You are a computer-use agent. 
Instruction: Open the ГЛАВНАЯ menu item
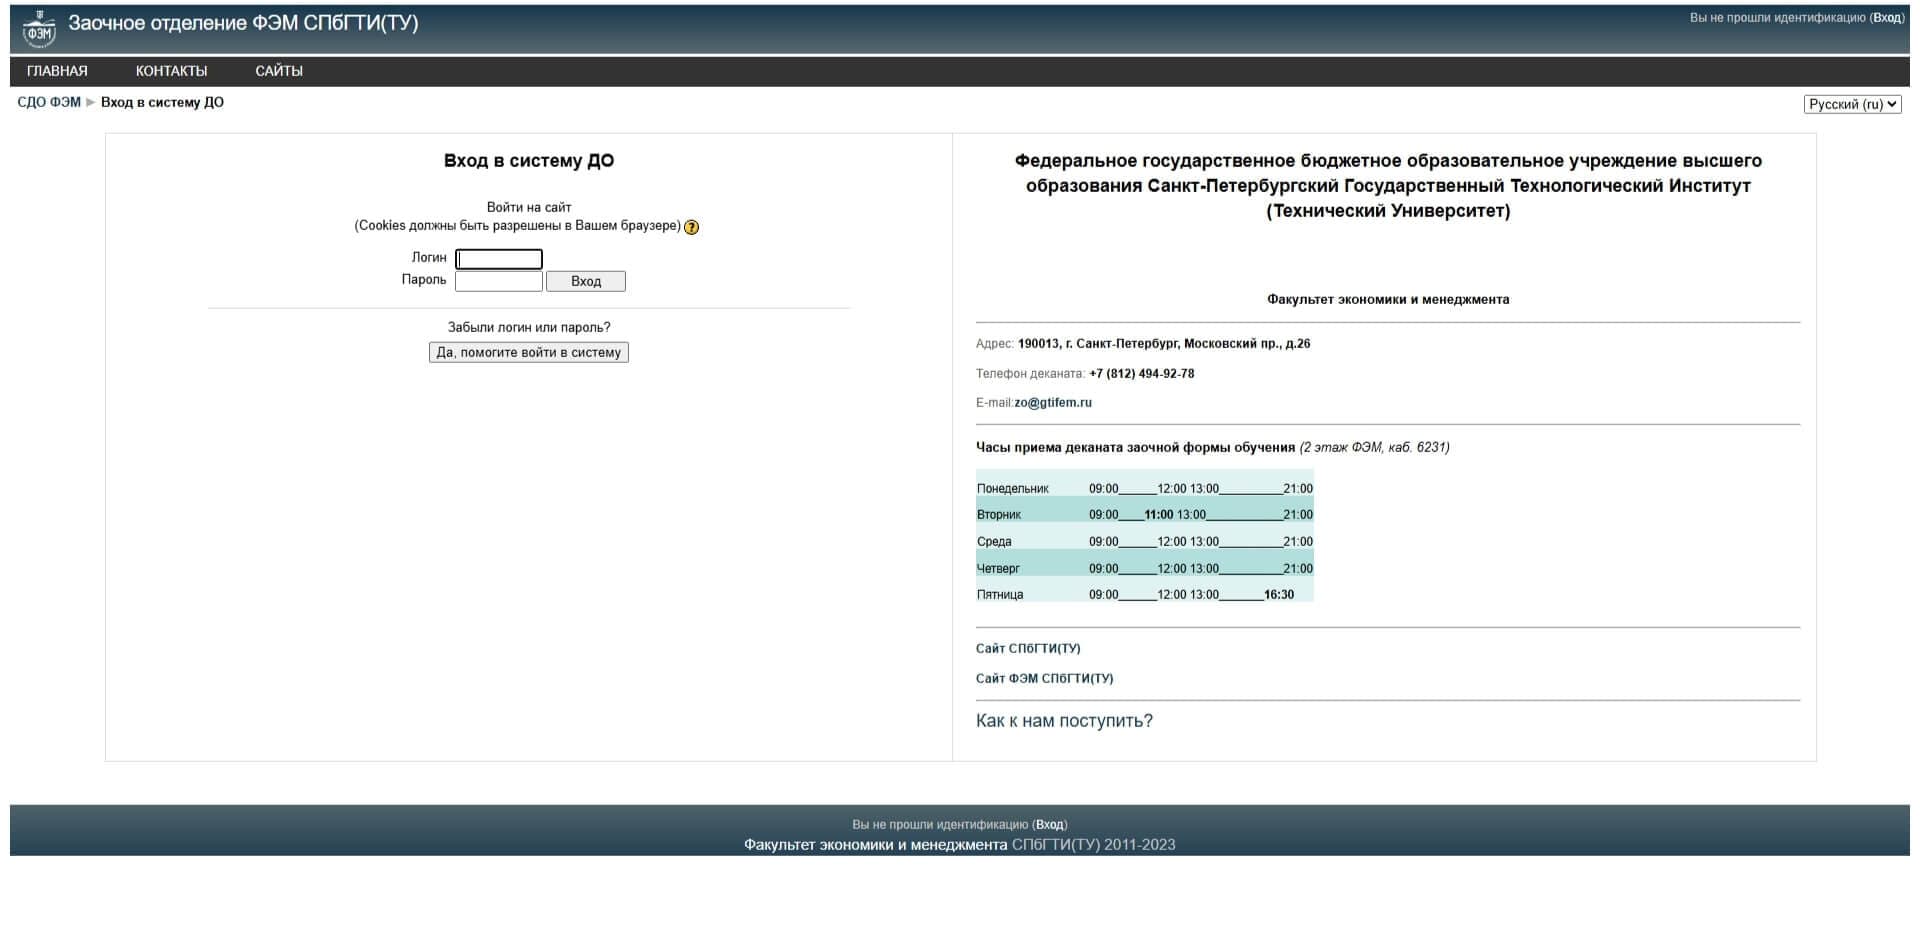(57, 71)
